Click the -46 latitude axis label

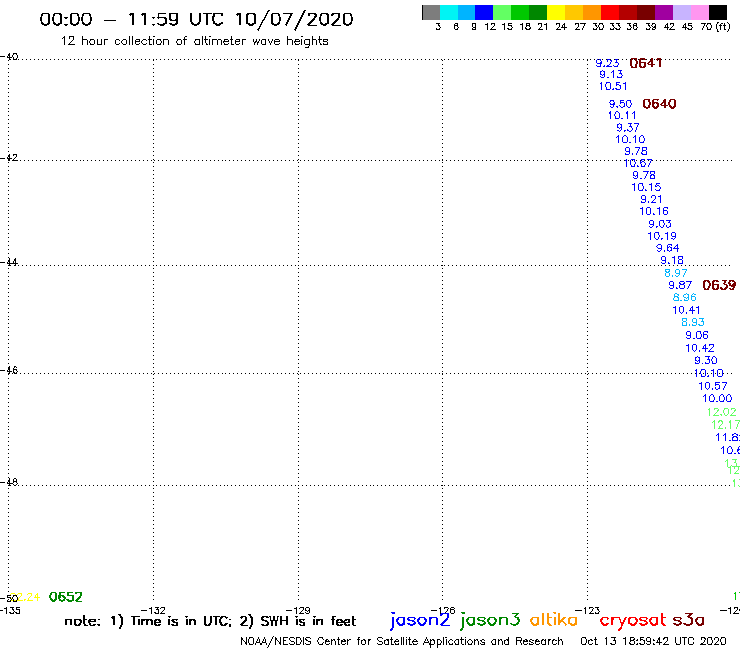click(x=9, y=371)
